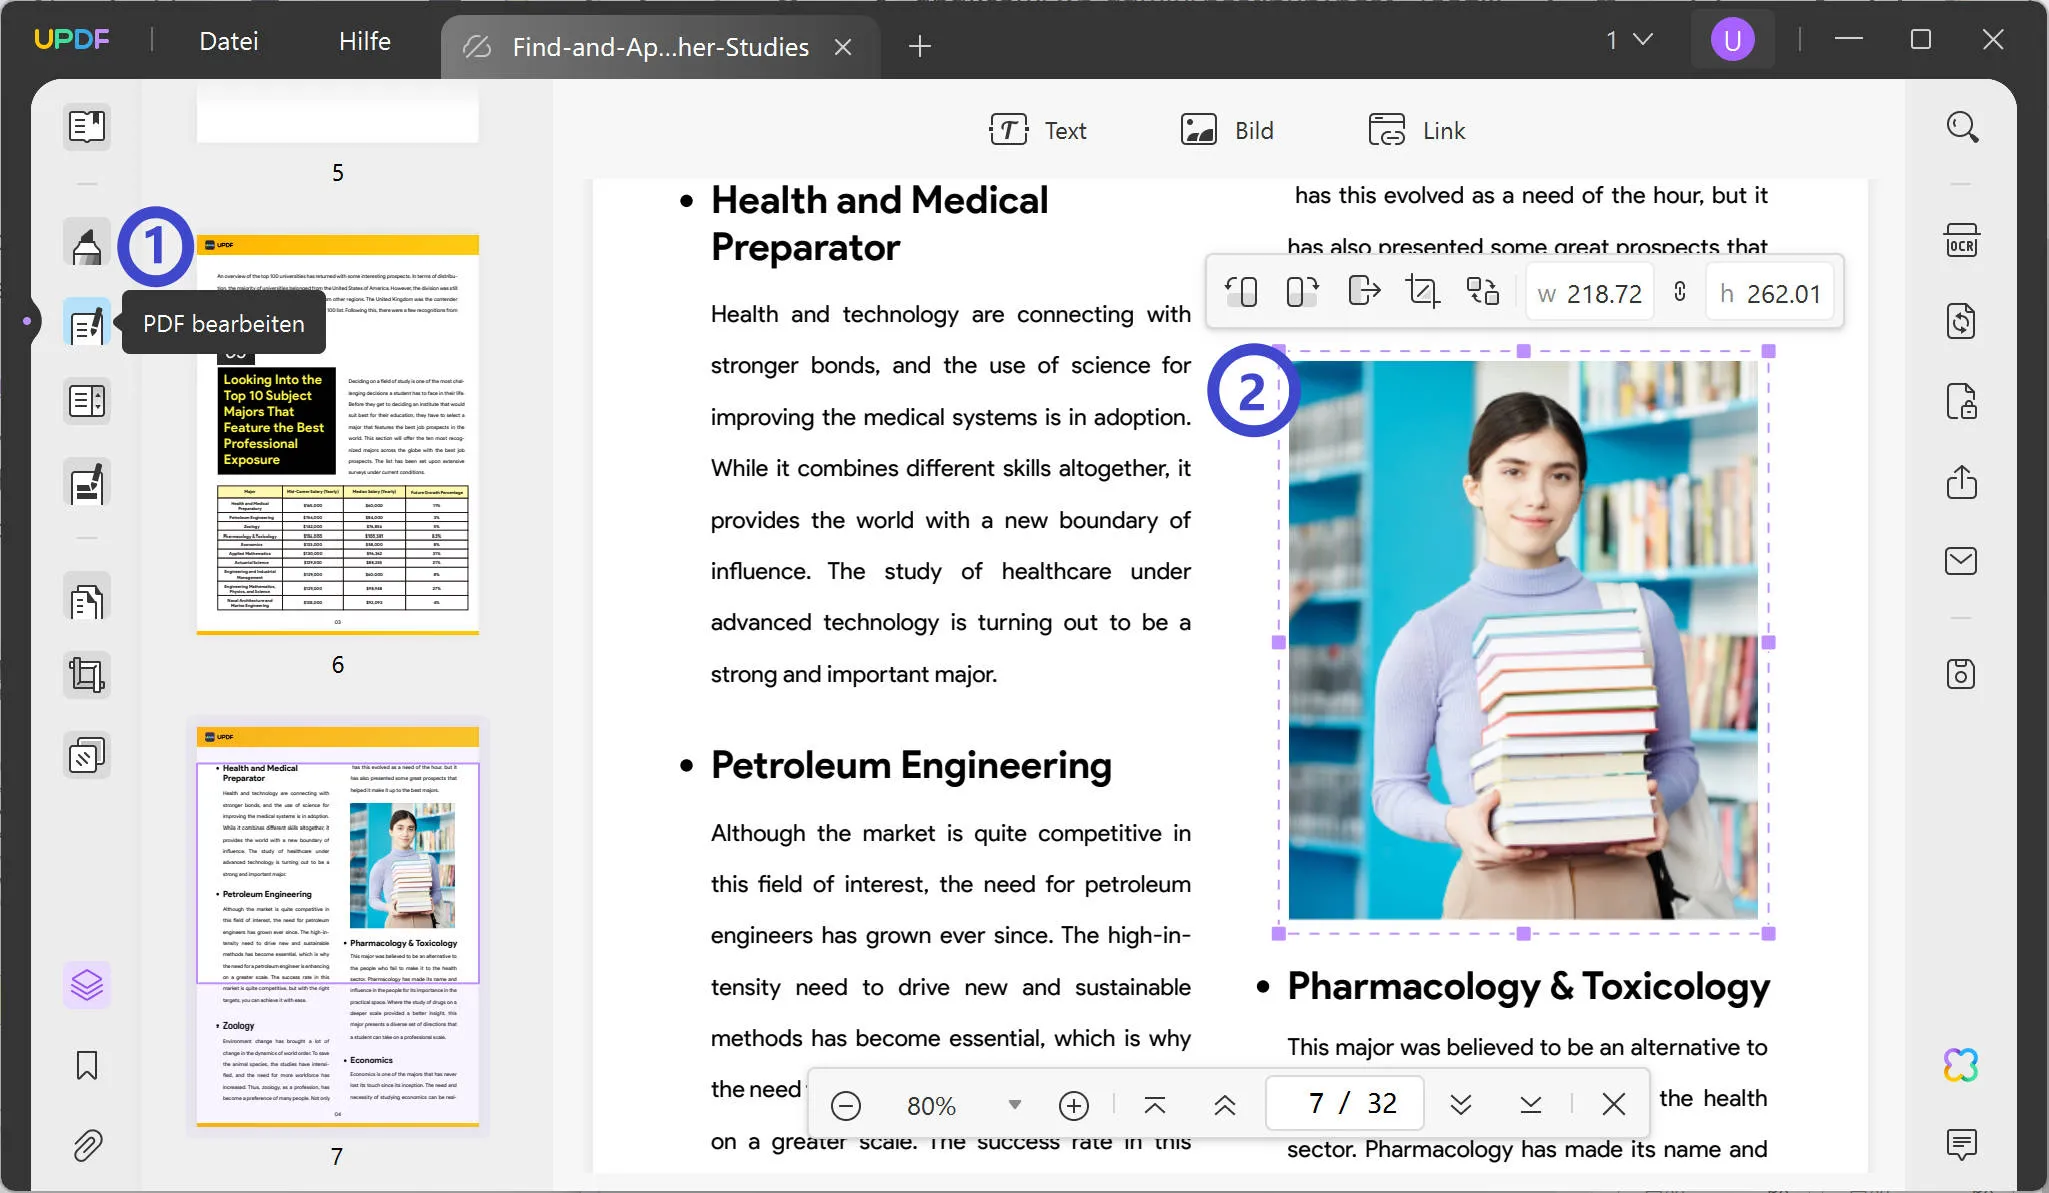Toggle the aspect ratio lock between width and height
This screenshot has width=2049, height=1193.
tap(1678, 292)
